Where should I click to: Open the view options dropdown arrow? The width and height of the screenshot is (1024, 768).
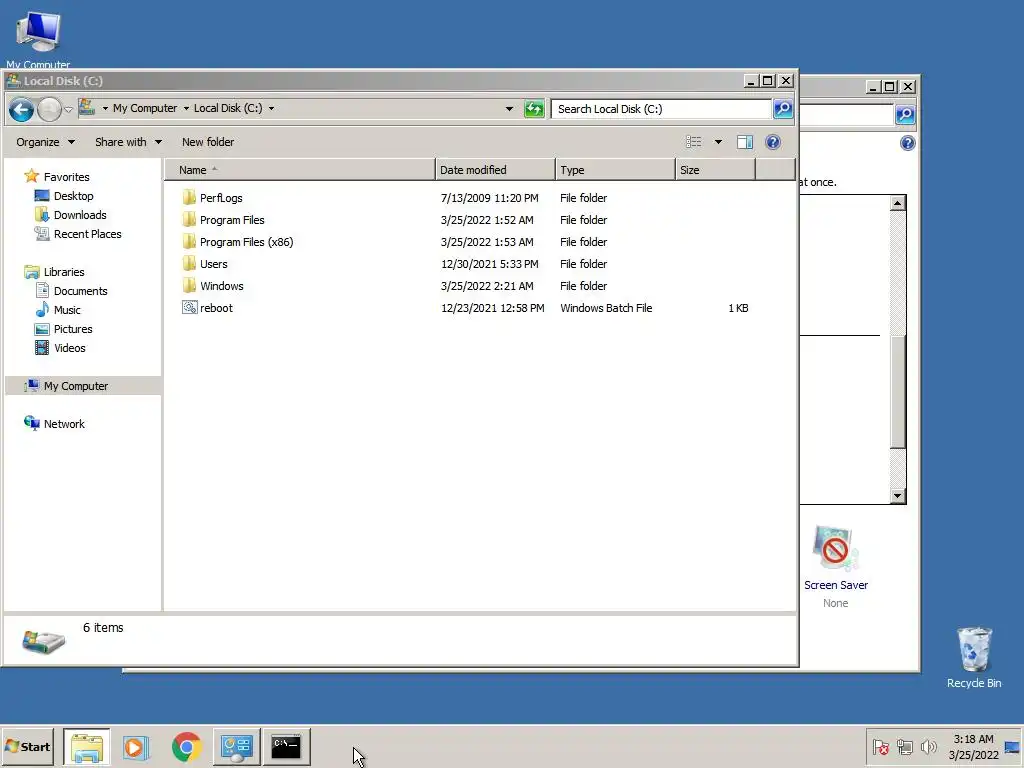(718, 142)
